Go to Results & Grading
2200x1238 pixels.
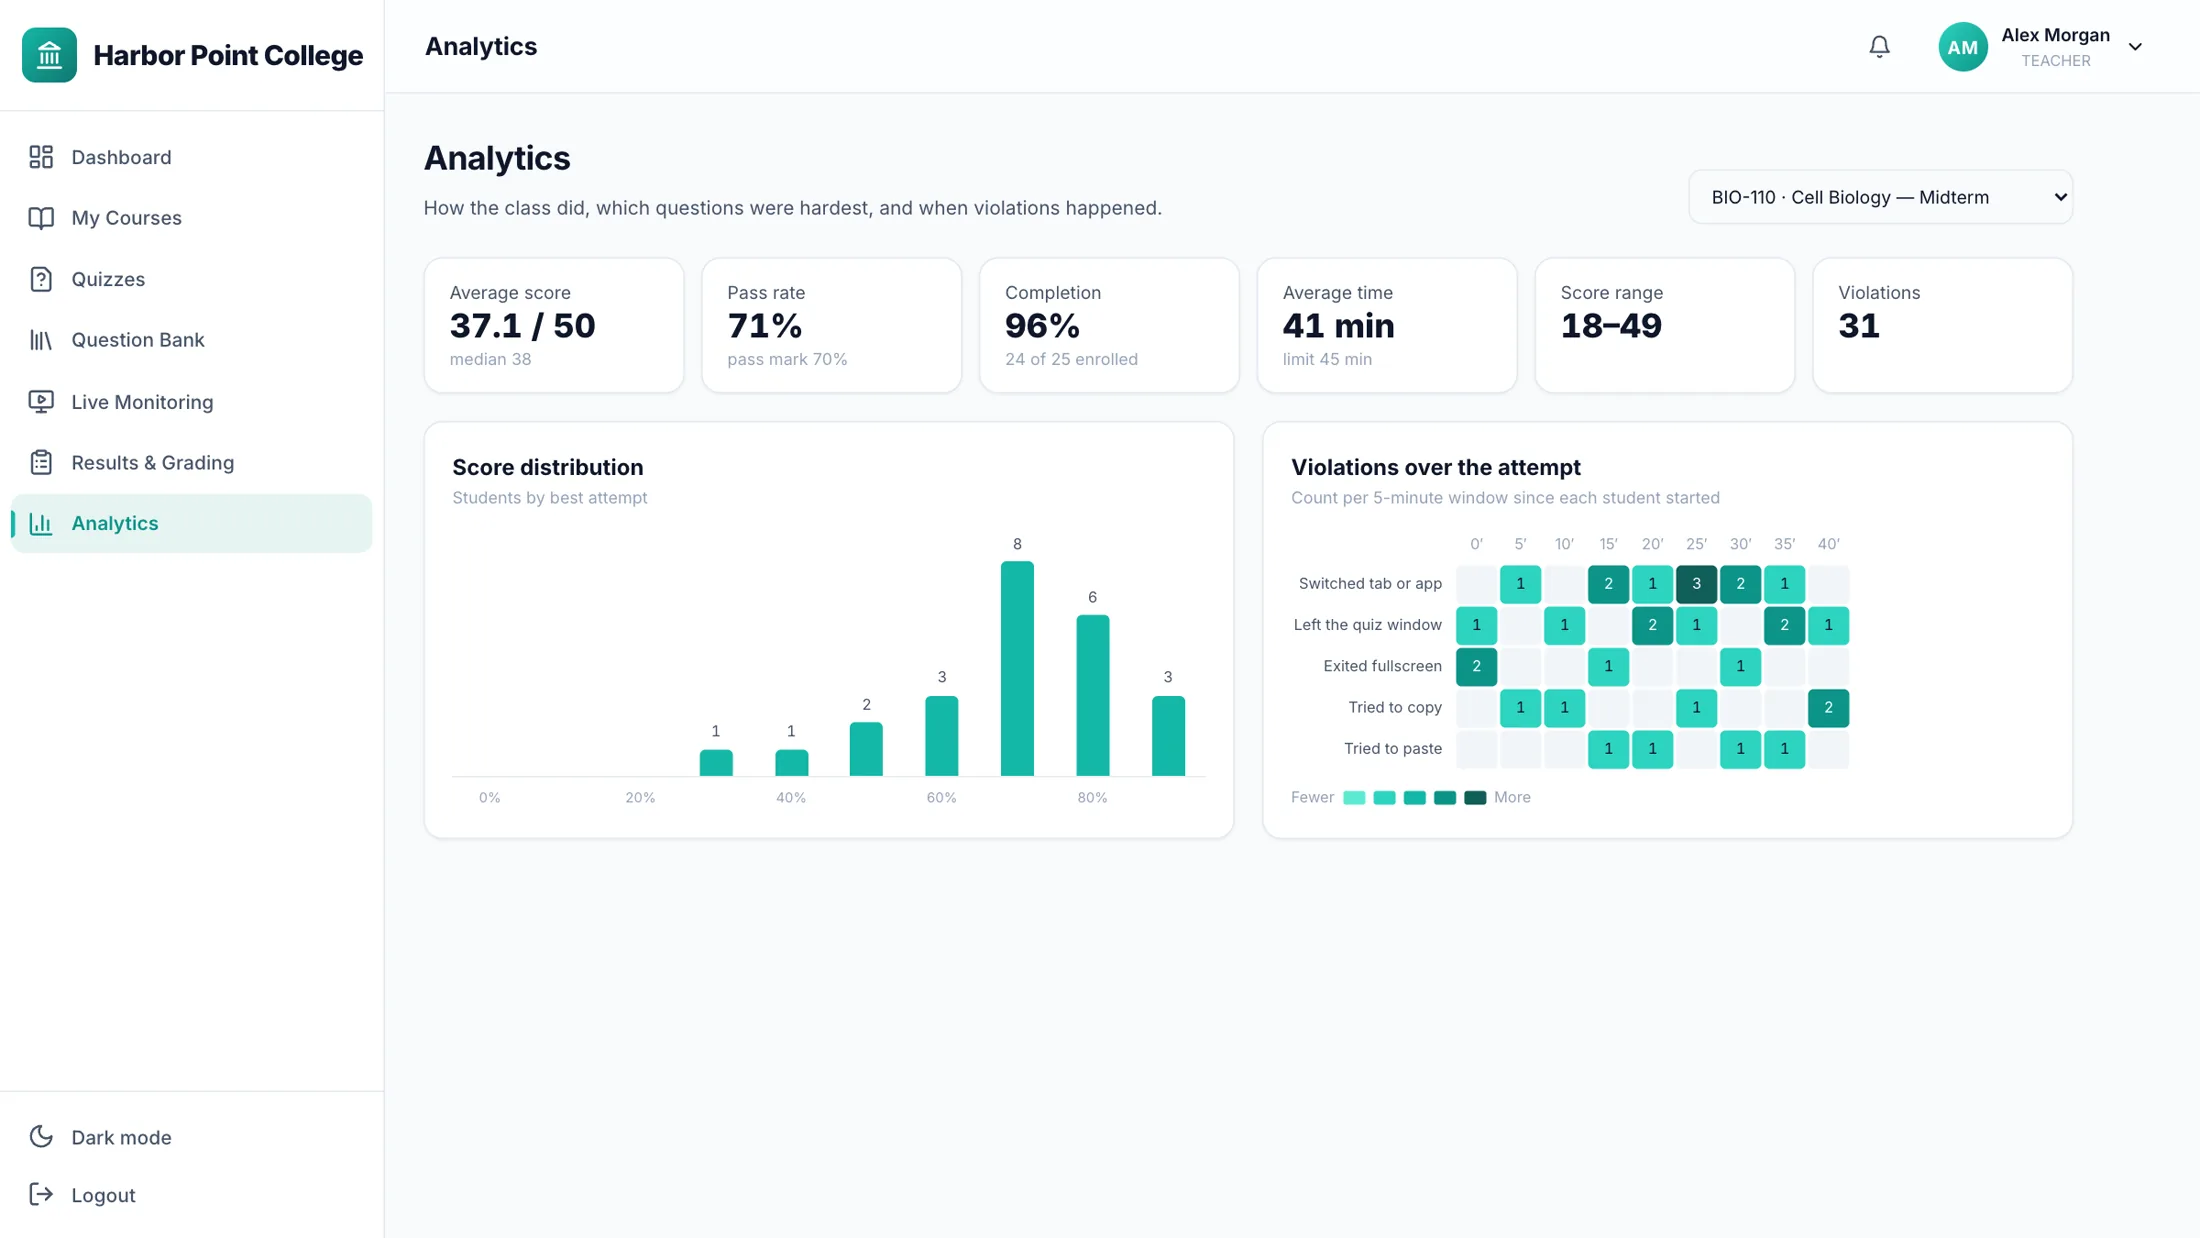[192, 462]
